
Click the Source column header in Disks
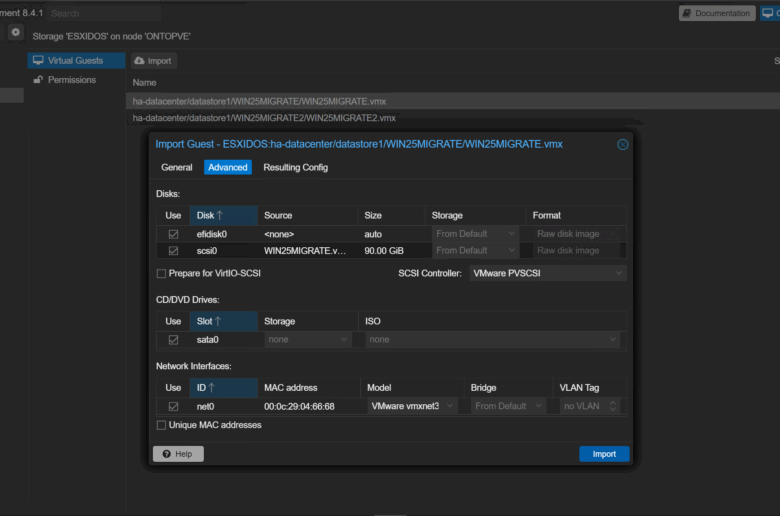pyautogui.click(x=307, y=215)
